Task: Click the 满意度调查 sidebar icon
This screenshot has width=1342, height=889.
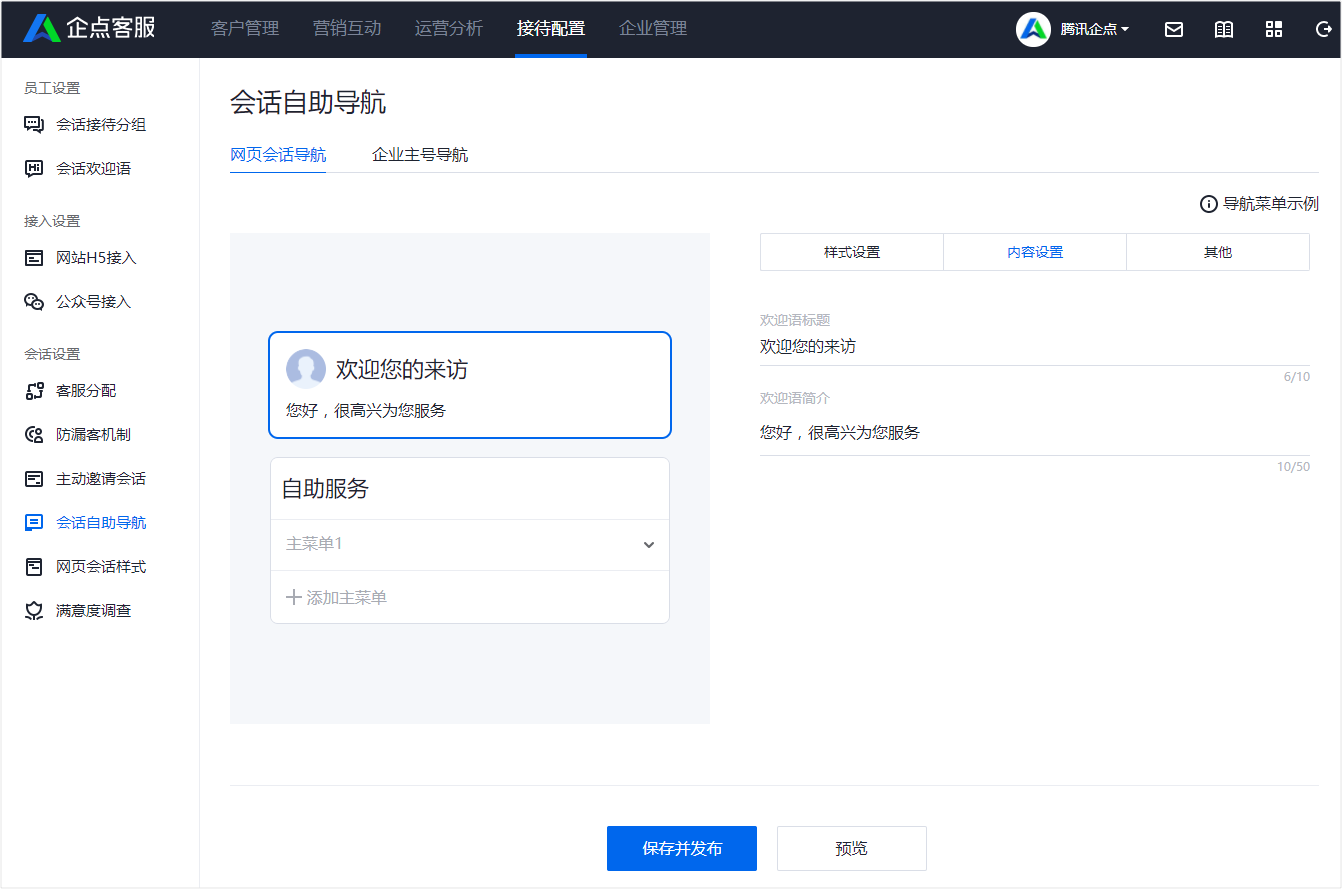Action: (34, 611)
